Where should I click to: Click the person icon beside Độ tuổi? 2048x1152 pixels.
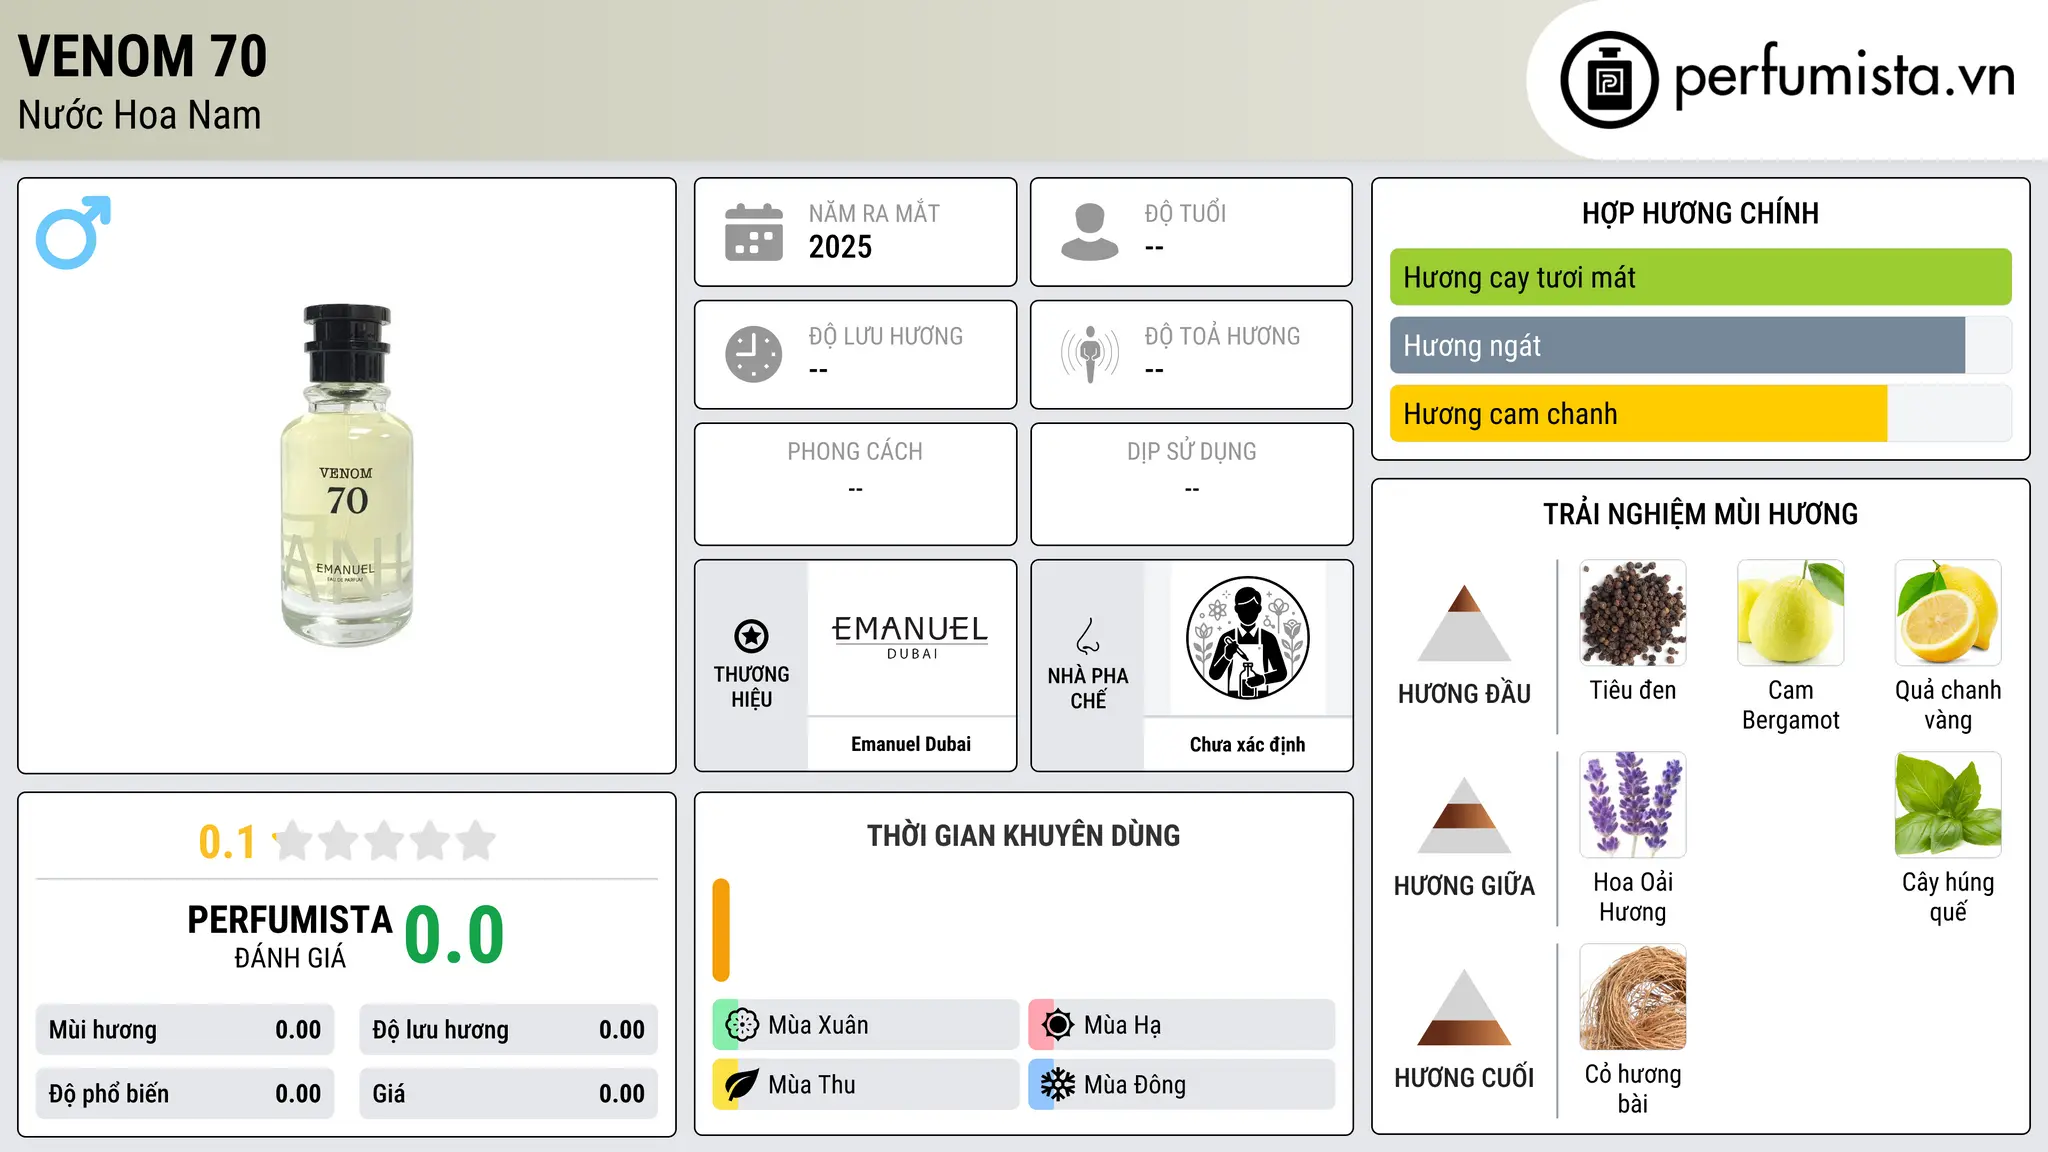1090,232
